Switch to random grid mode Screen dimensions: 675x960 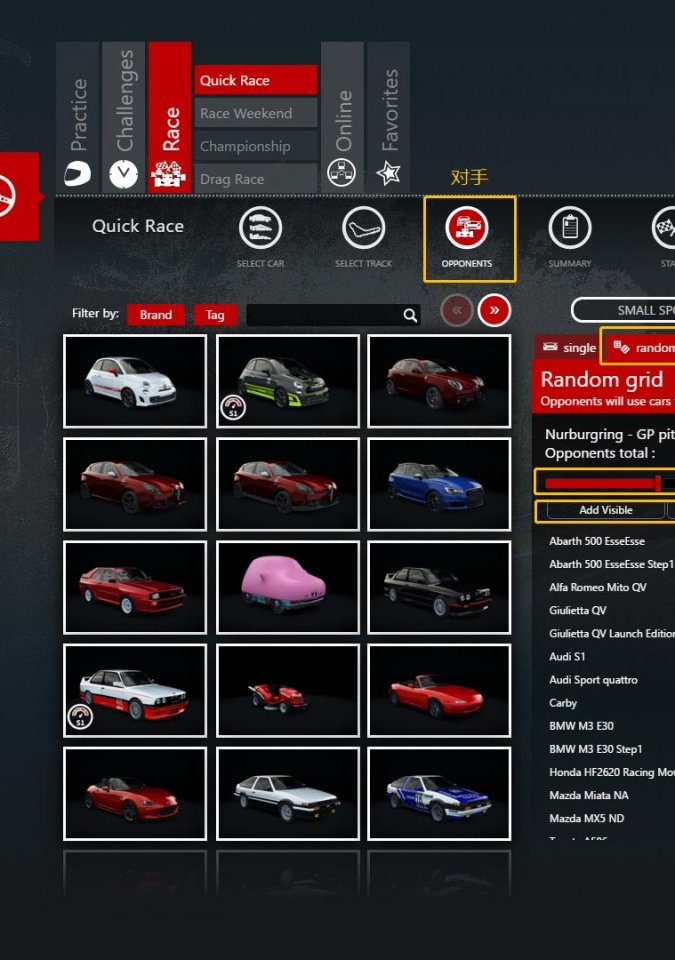pyautogui.click(x=638, y=347)
